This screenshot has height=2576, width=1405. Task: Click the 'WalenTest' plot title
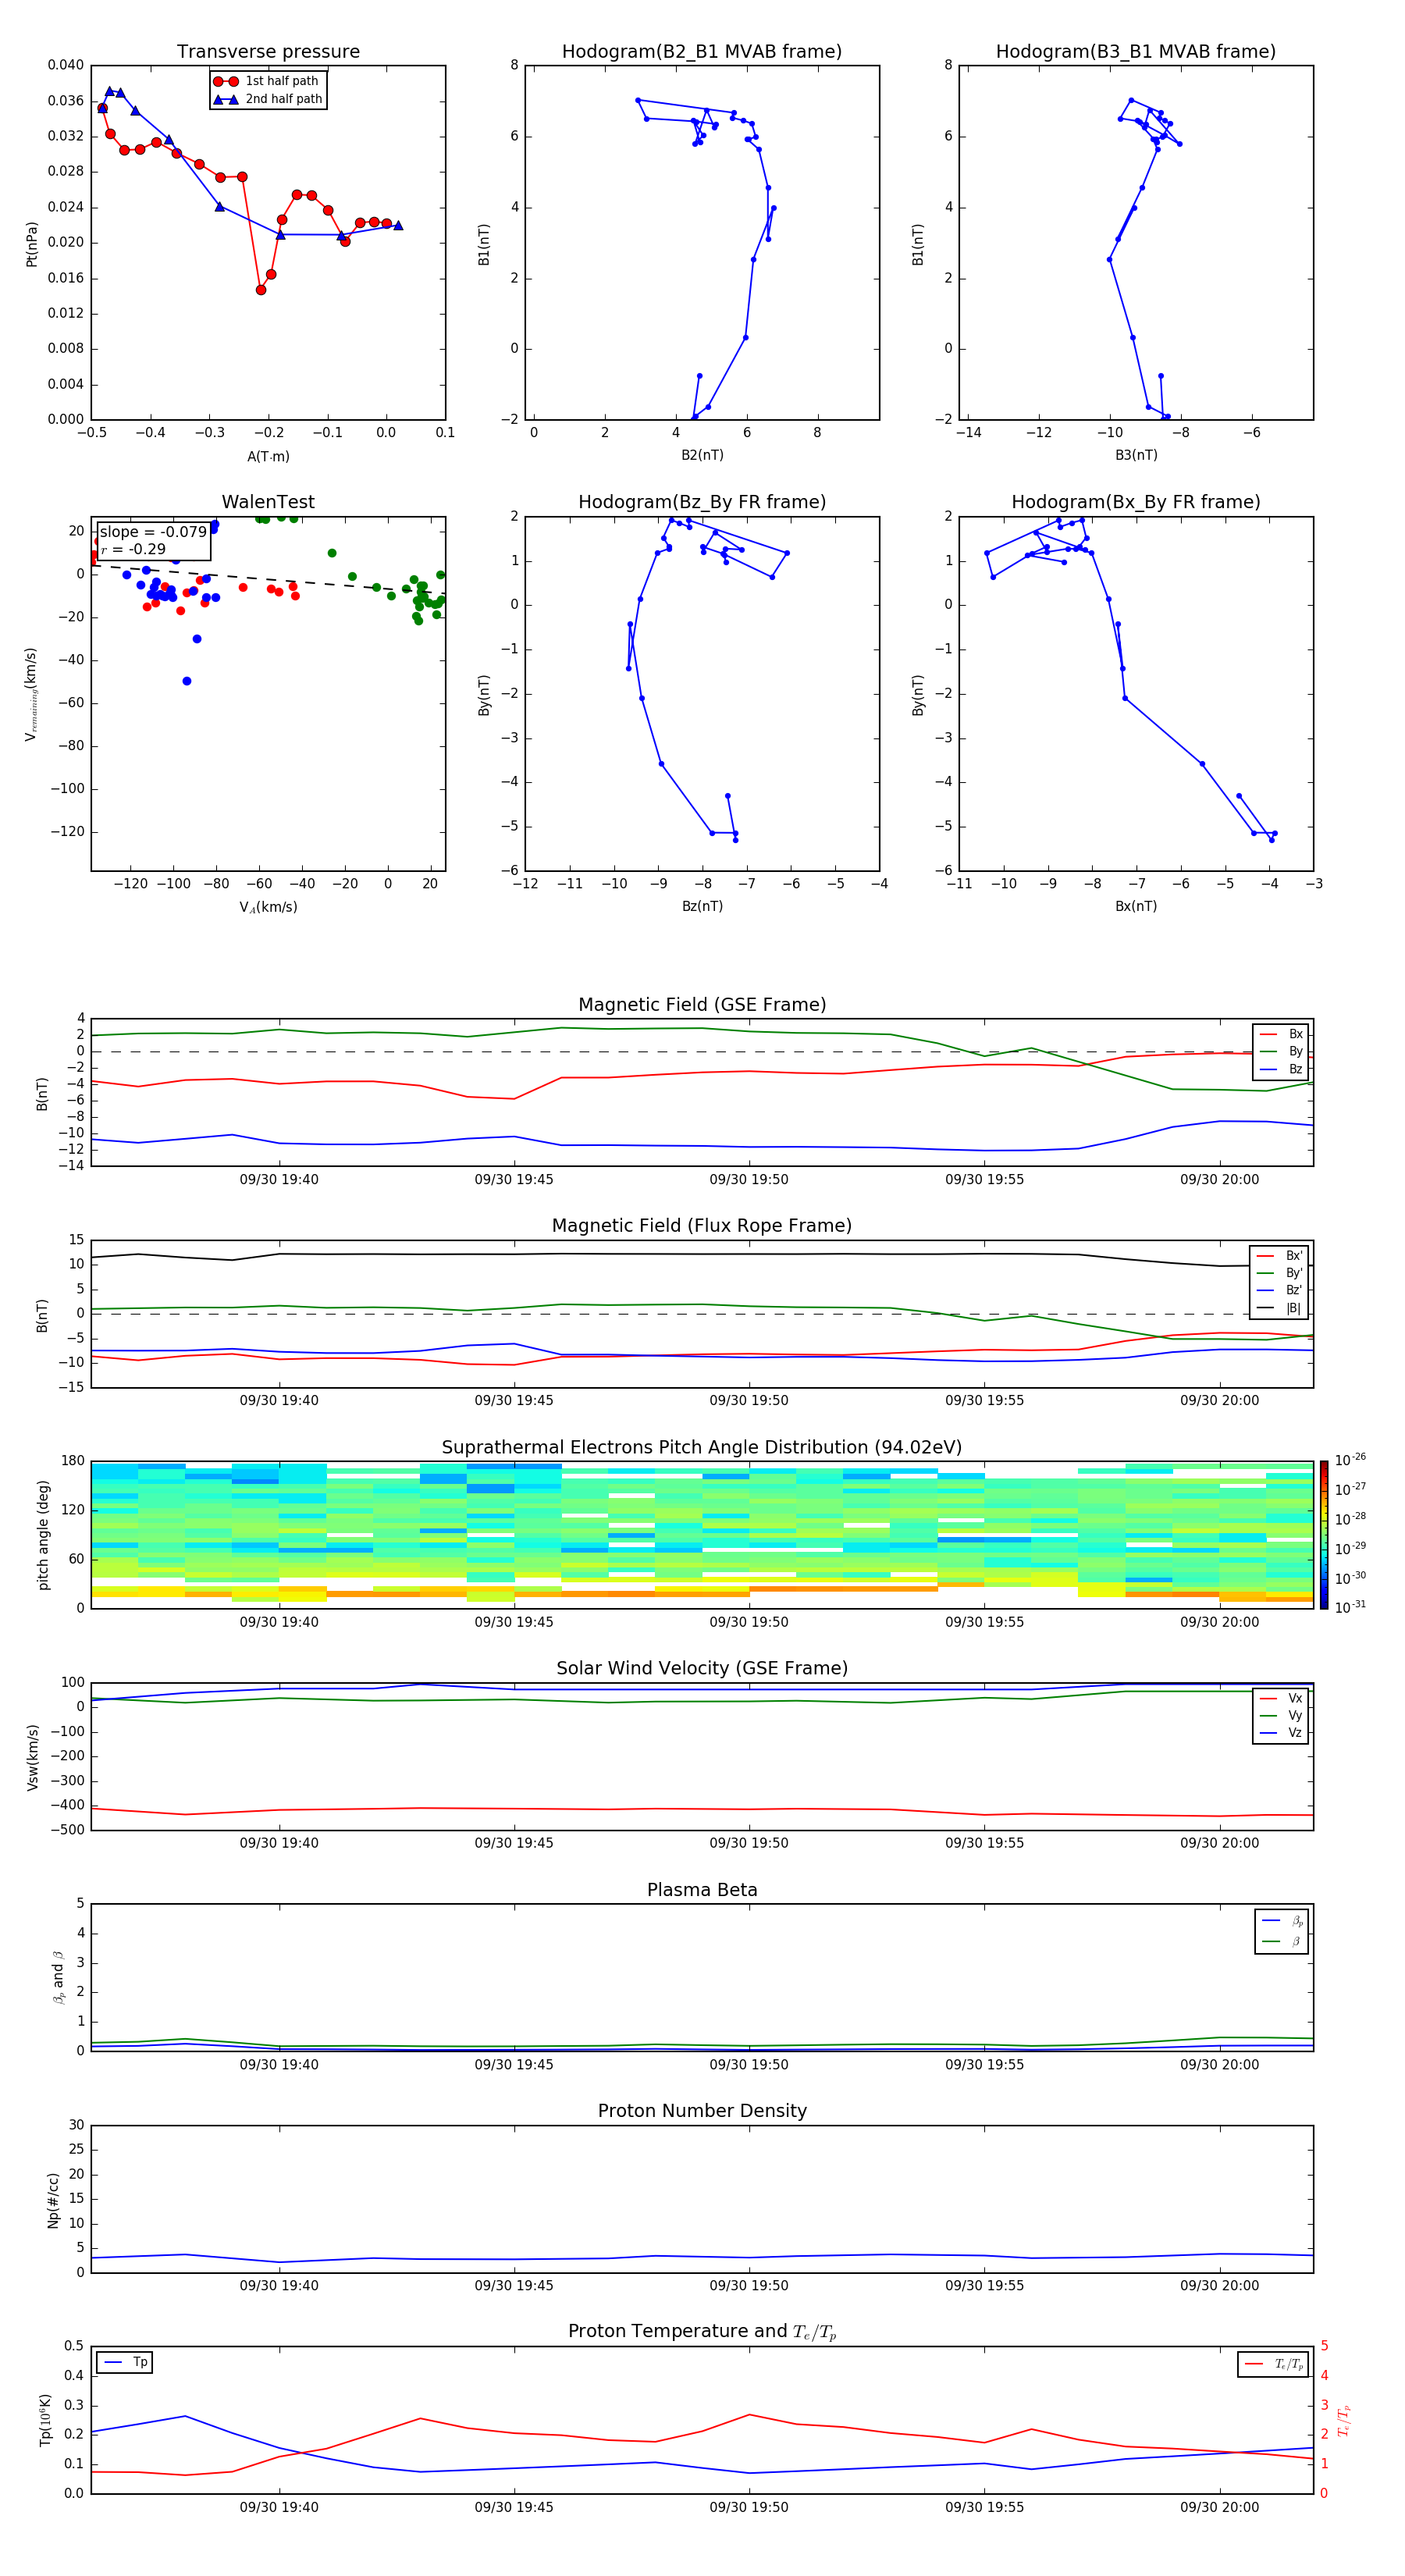[268, 502]
